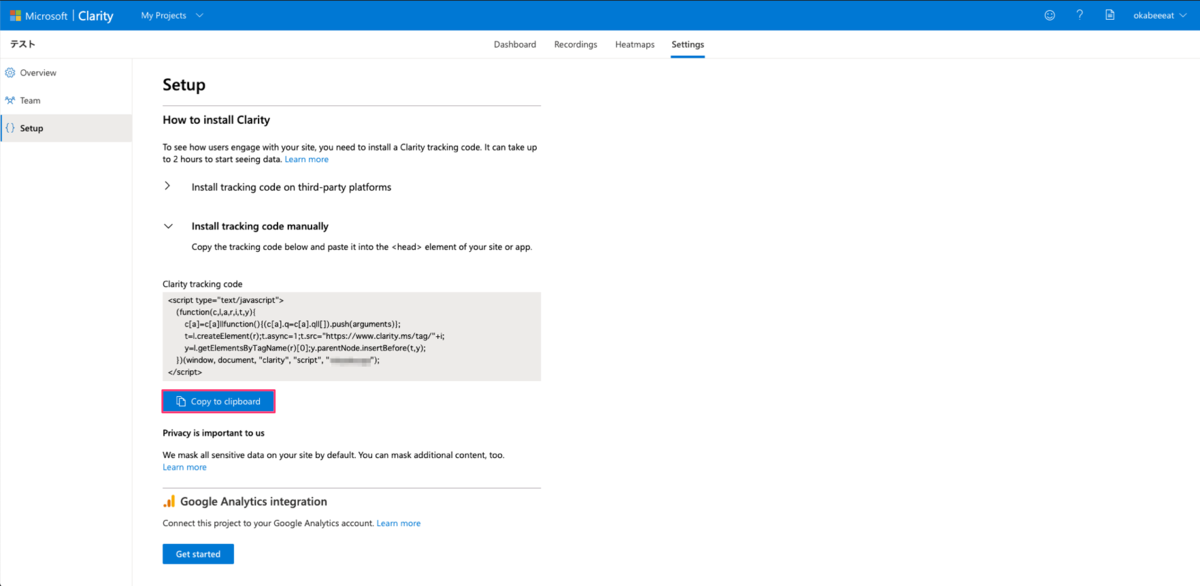
Task: Click the Get started button
Action: (198, 554)
